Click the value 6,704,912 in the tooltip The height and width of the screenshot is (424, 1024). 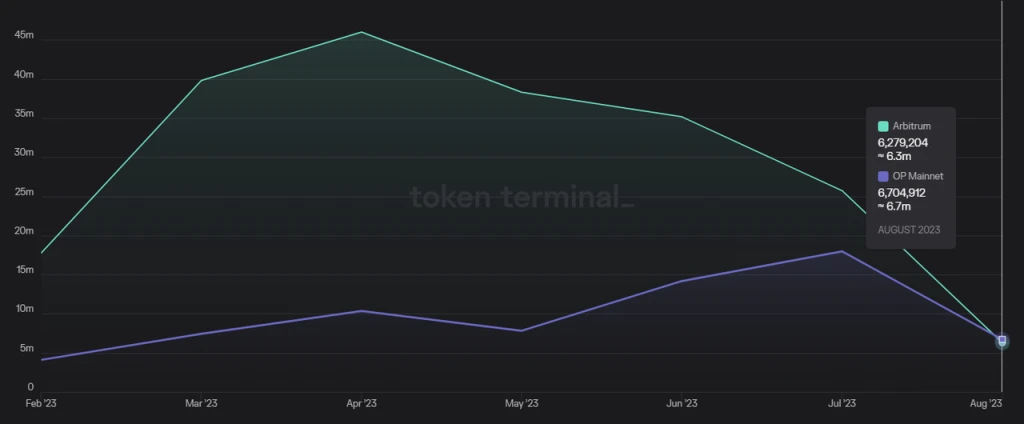click(901, 193)
